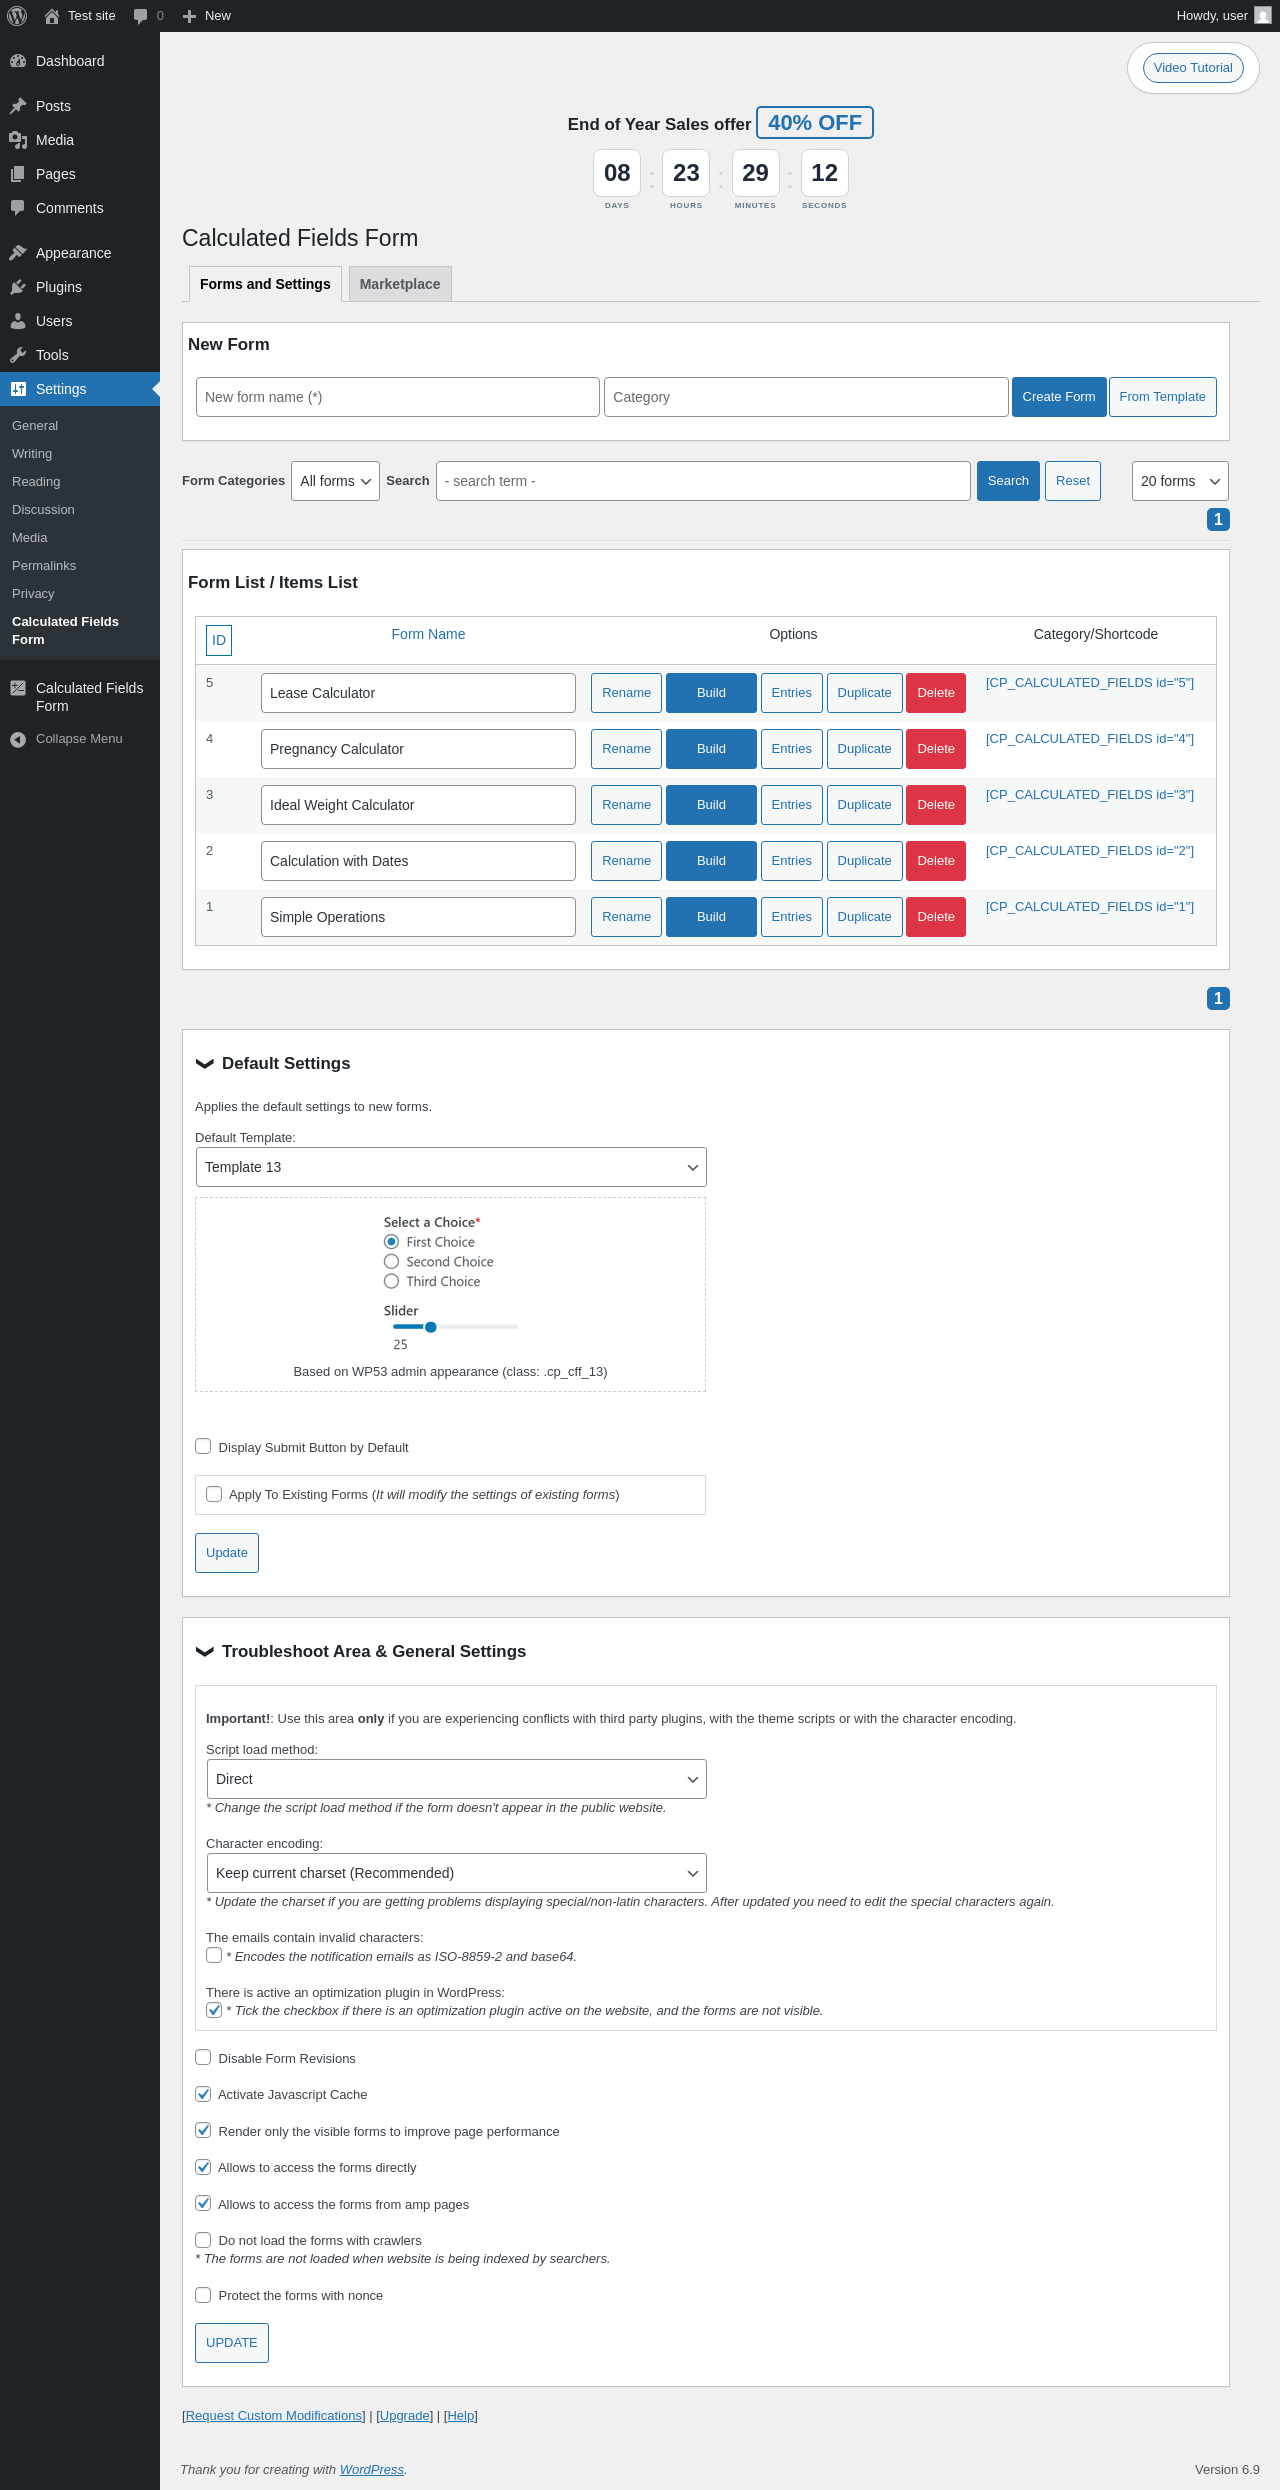Click the Collapse Menu arrow icon
This screenshot has width=1280, height=2490.
click(18, 739)
